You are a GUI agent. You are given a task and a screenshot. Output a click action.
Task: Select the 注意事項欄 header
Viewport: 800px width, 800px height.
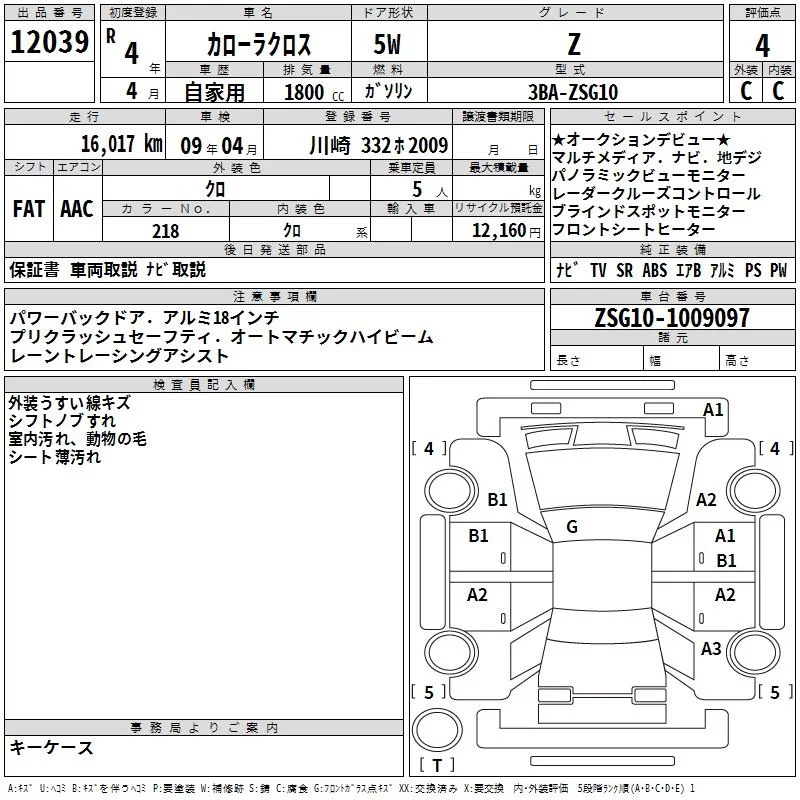(x=274, y=296)
